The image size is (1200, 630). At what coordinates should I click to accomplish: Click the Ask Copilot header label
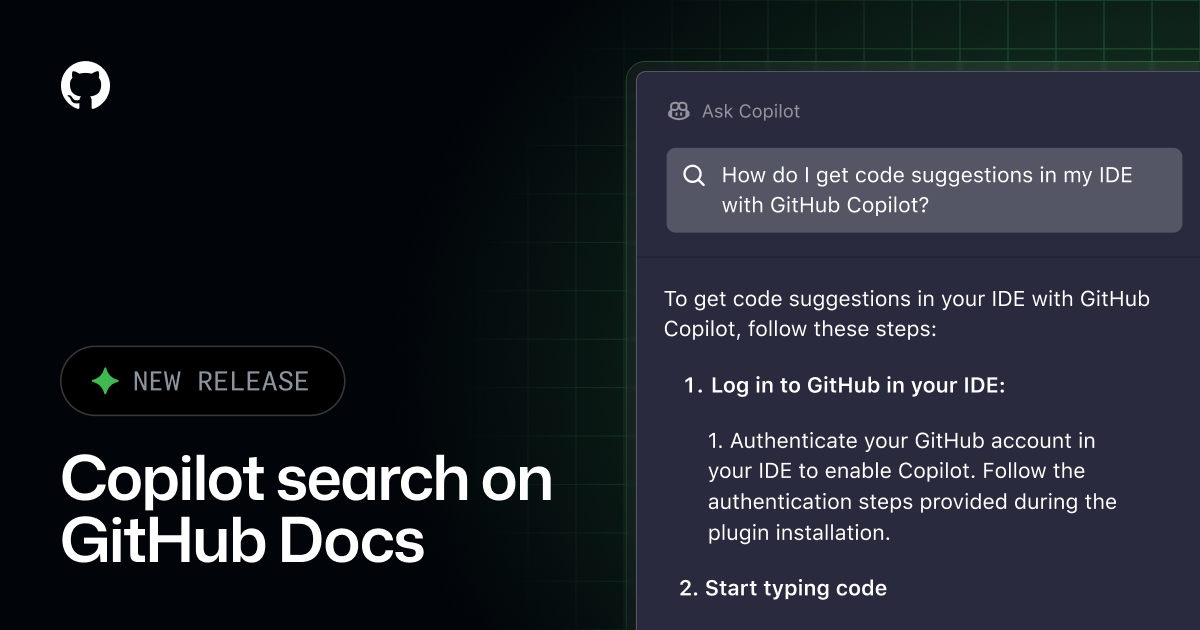(750, 111)
